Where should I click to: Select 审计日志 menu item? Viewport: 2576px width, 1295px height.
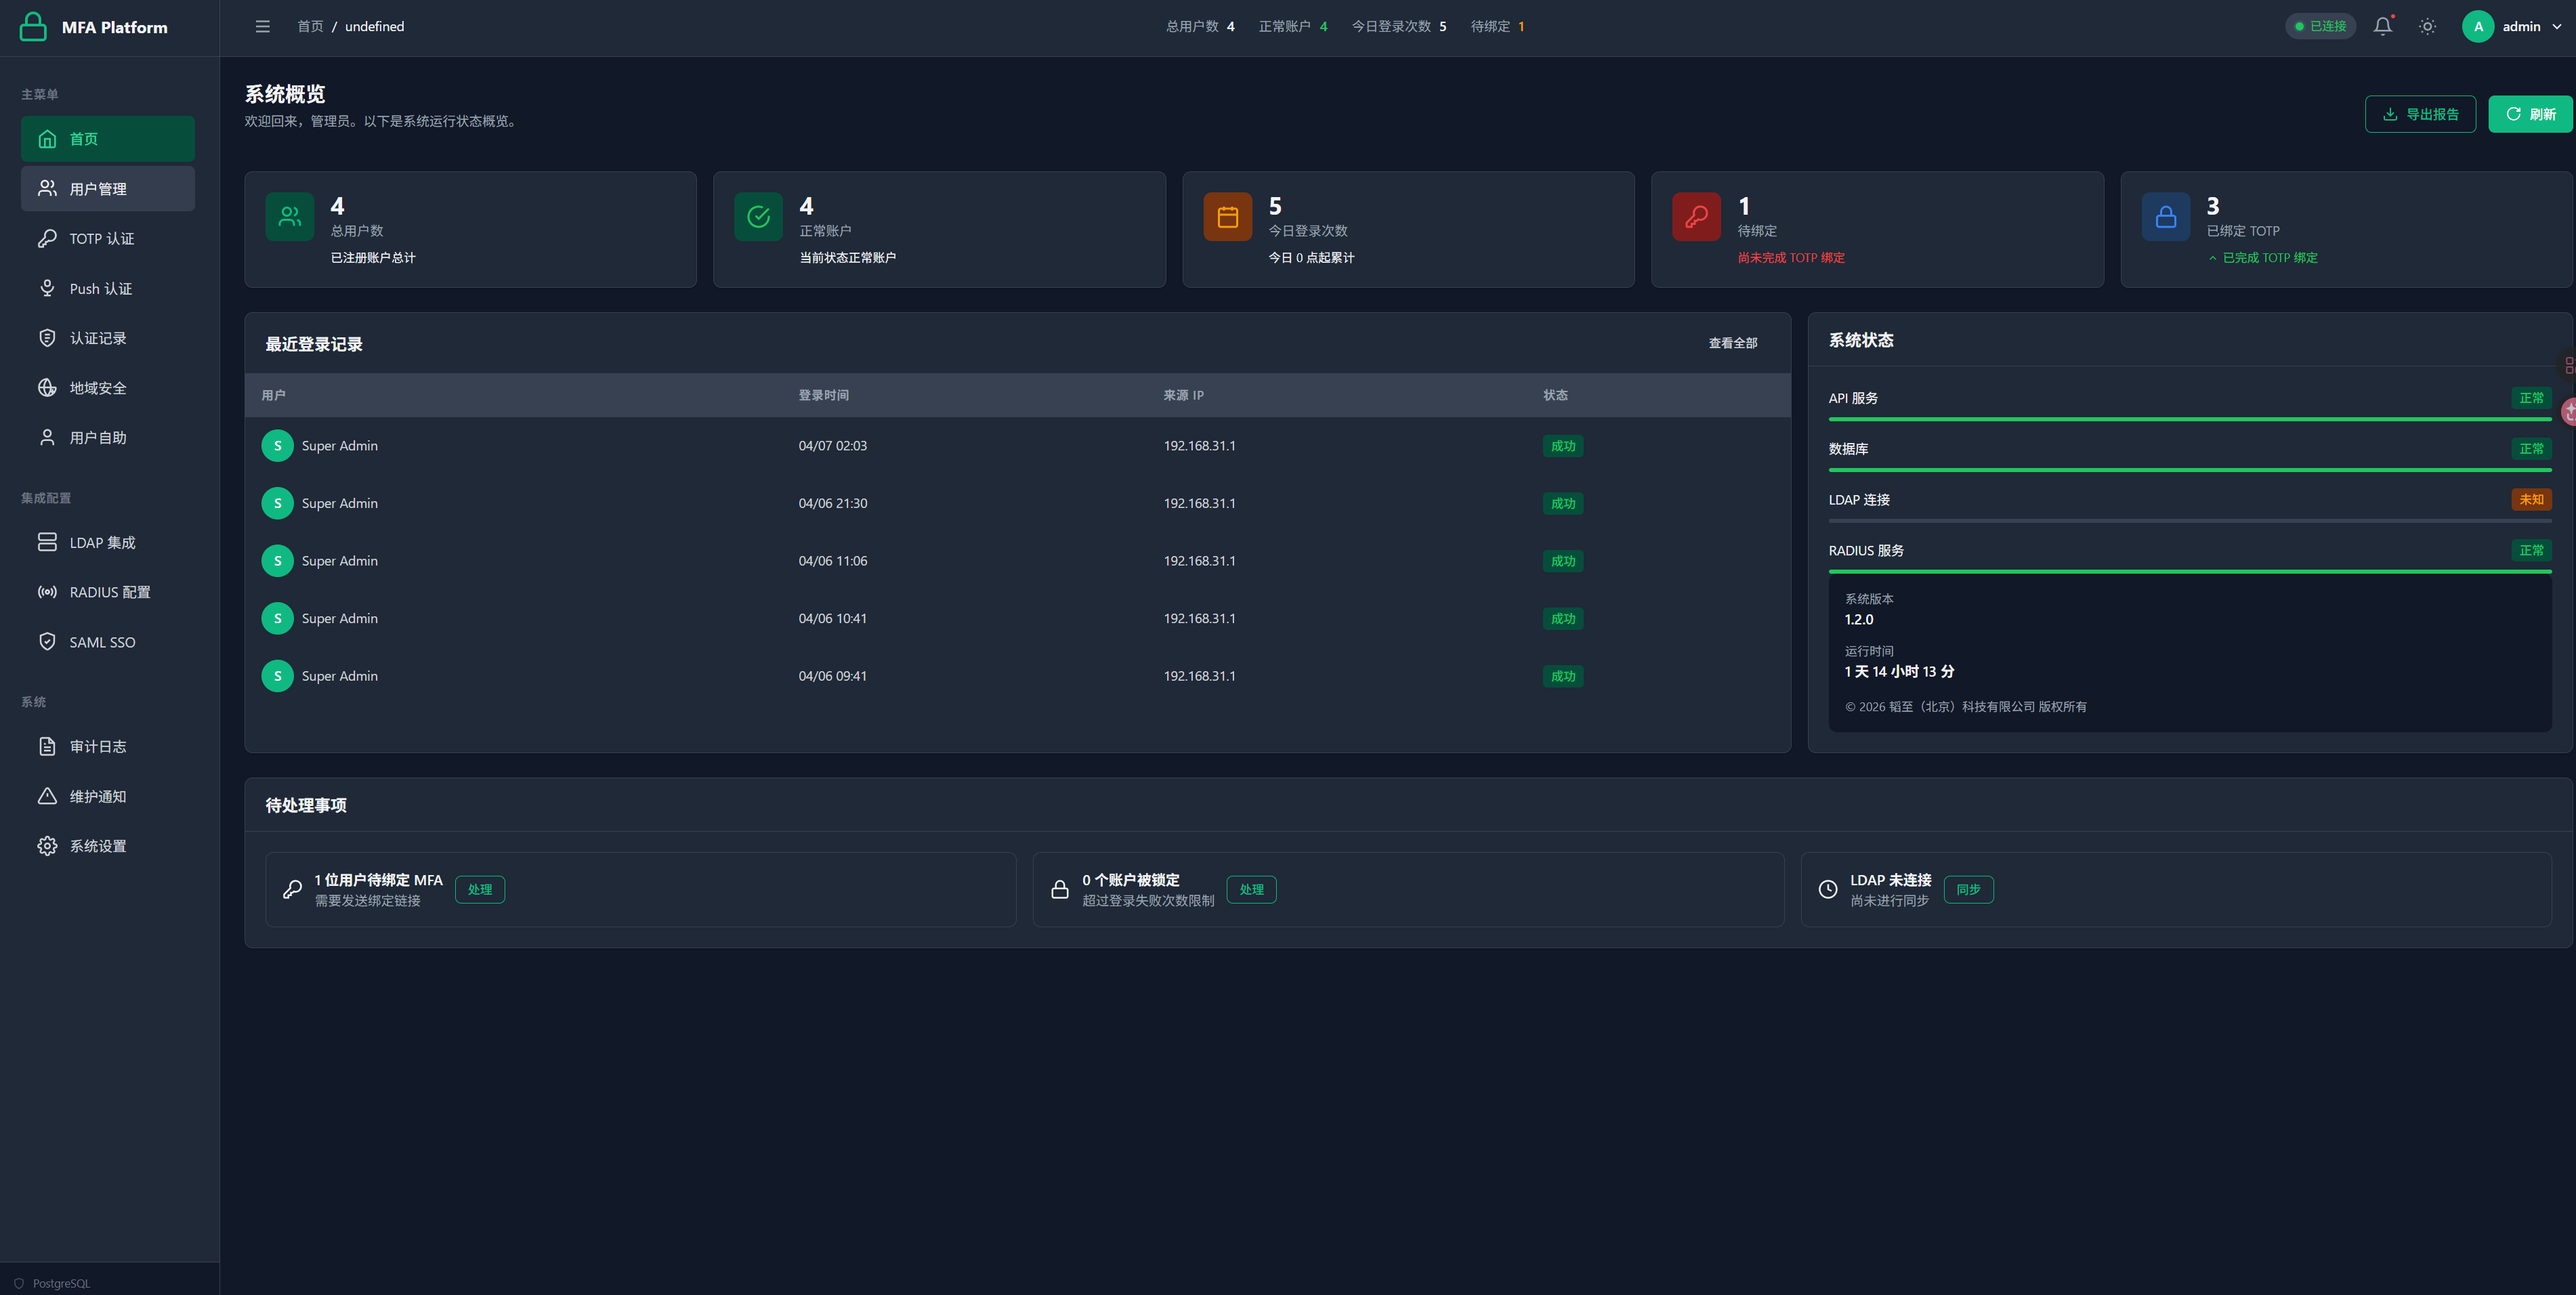point(98,746)
